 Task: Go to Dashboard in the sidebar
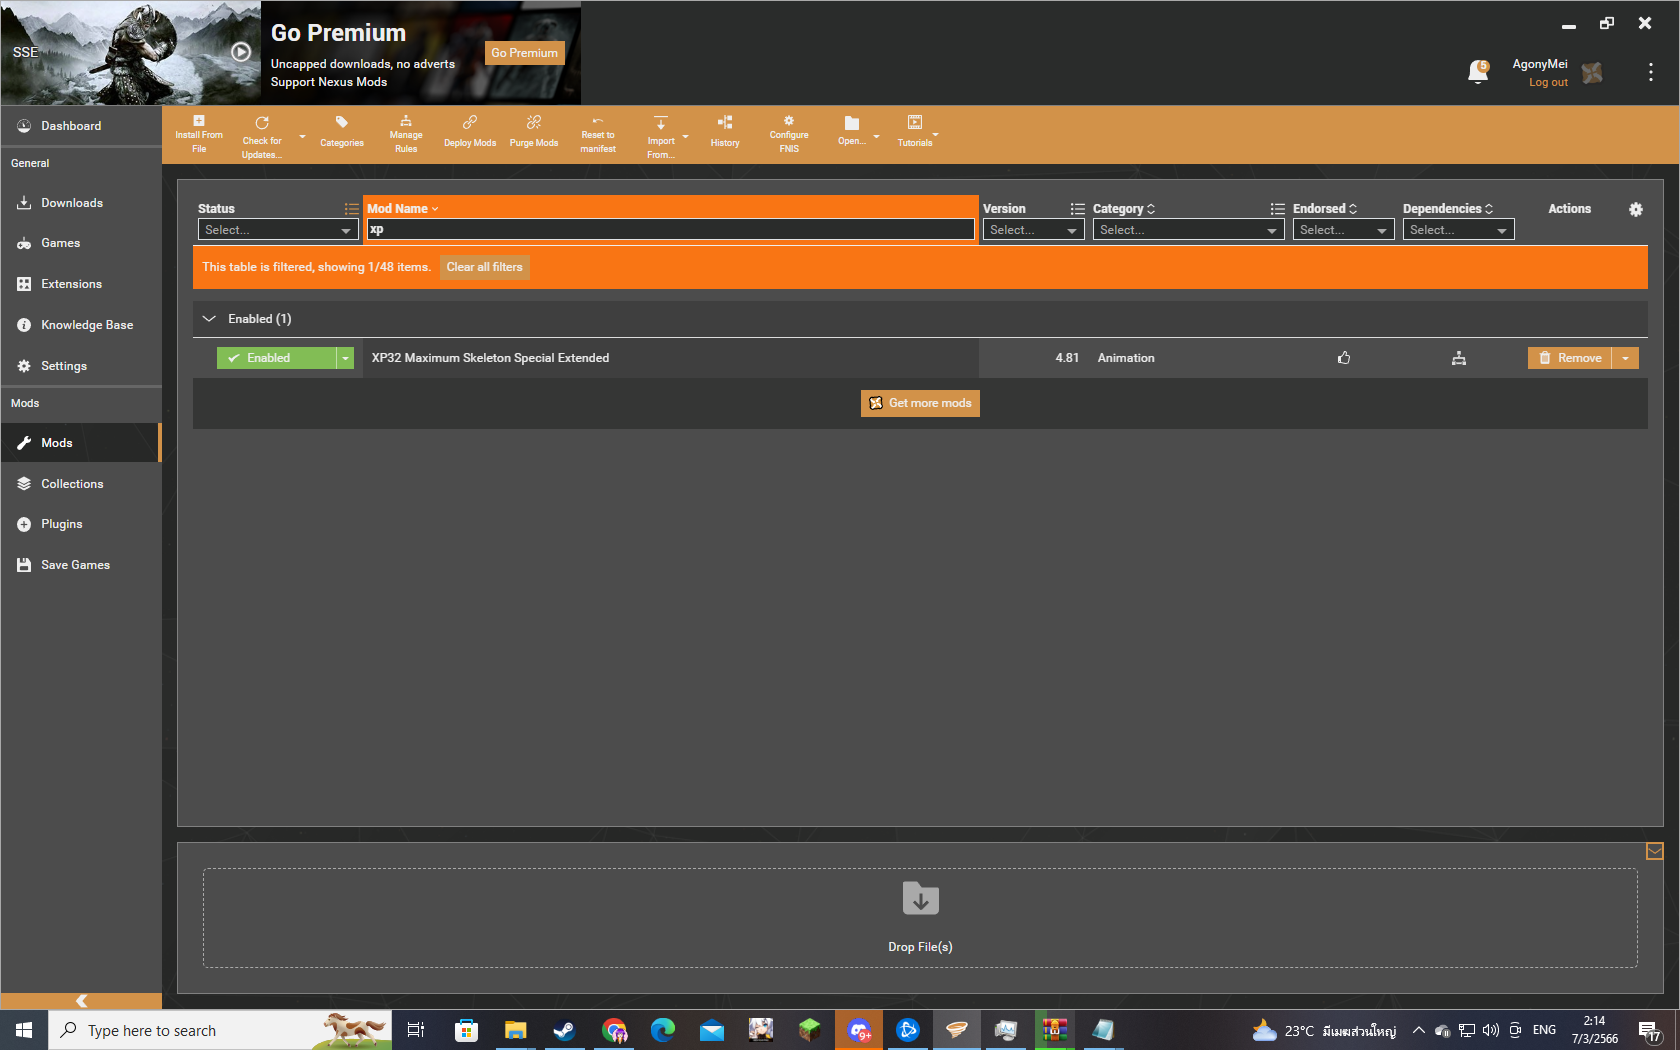click(x=81, y=126)
